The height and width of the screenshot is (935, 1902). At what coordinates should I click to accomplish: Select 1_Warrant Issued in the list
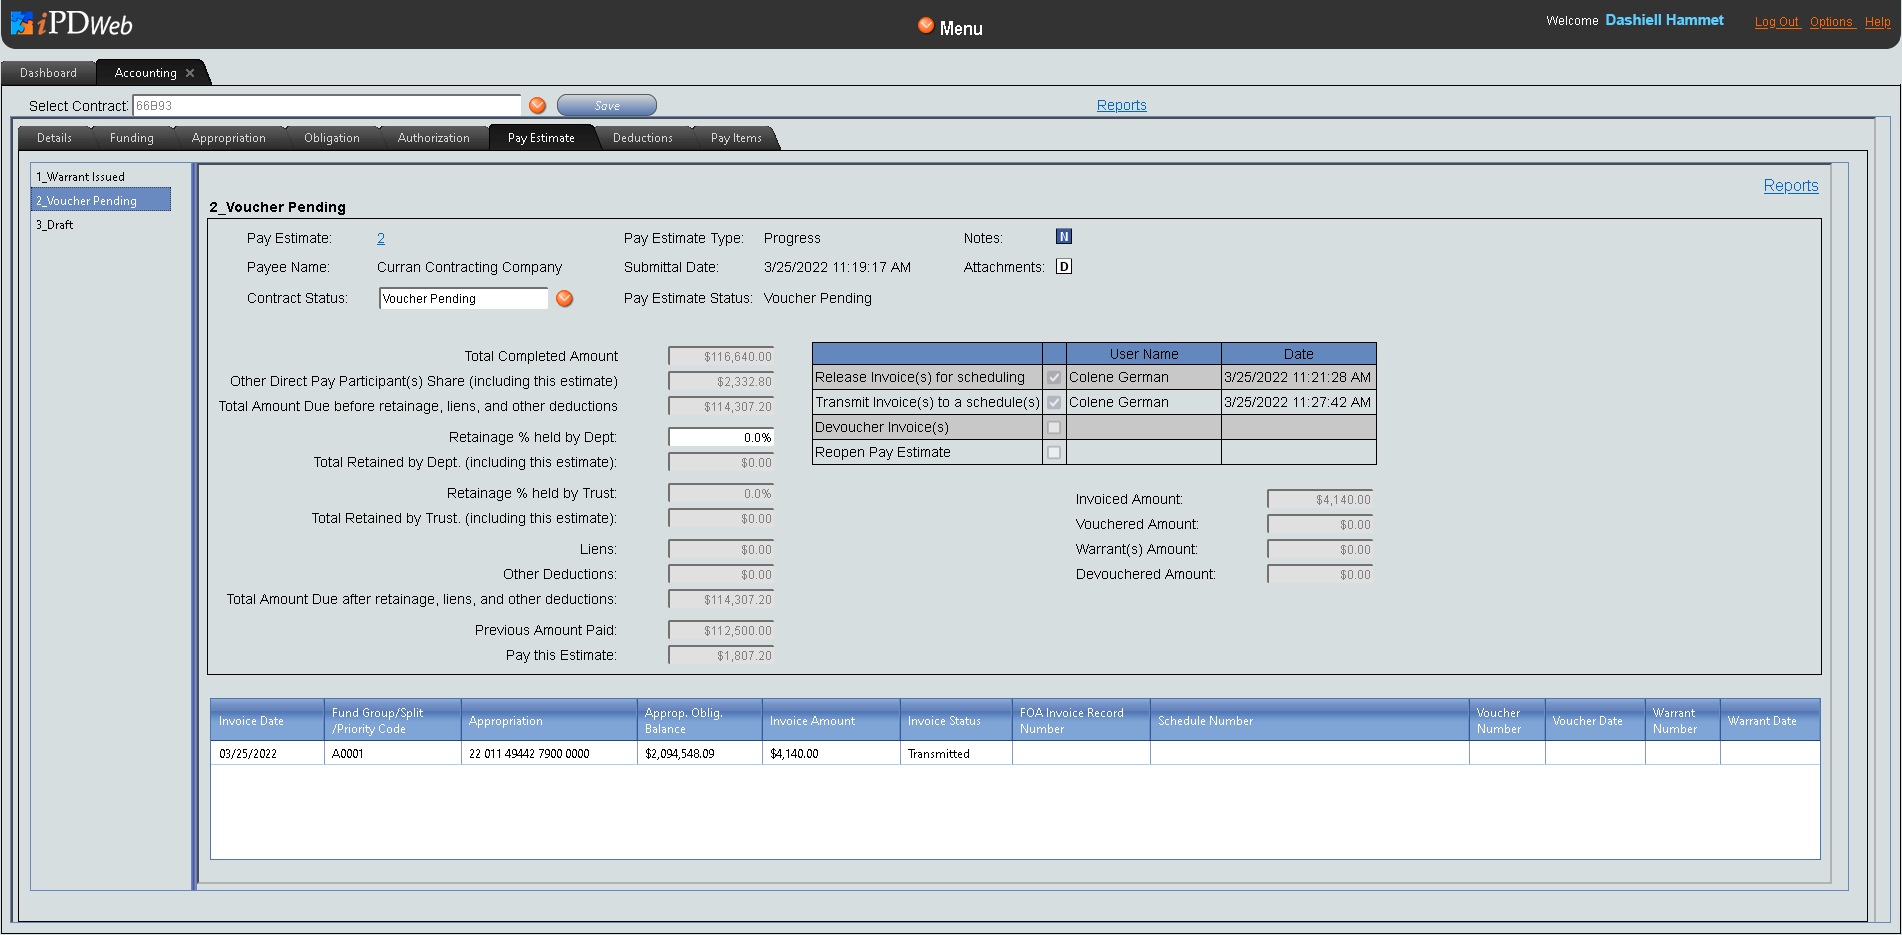pos(81,177)
